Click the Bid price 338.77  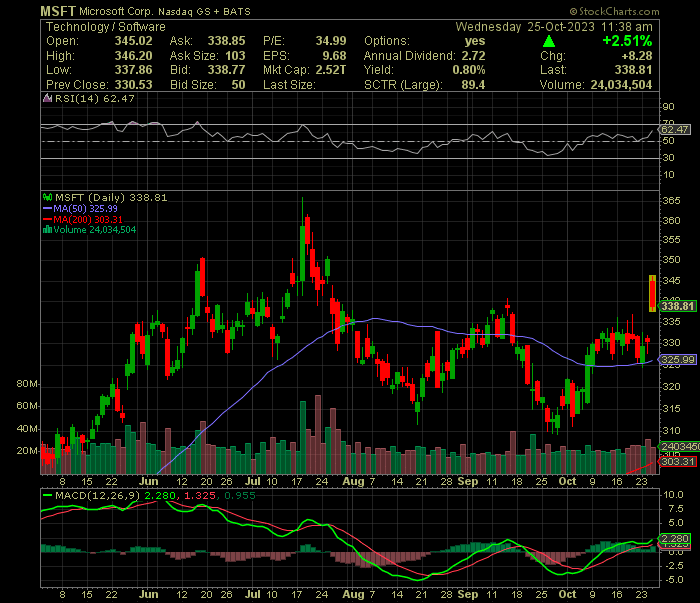(226, 70)
